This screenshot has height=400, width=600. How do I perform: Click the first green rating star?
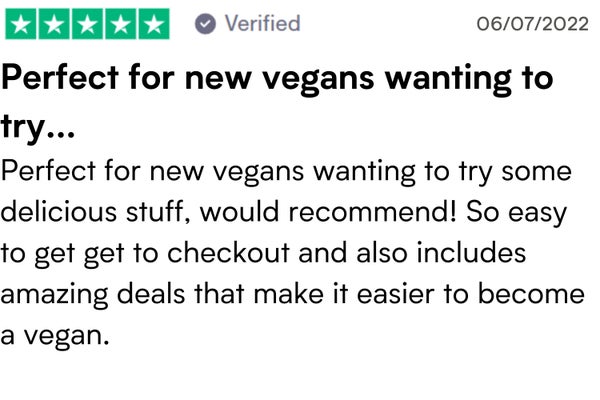(21, 24)
